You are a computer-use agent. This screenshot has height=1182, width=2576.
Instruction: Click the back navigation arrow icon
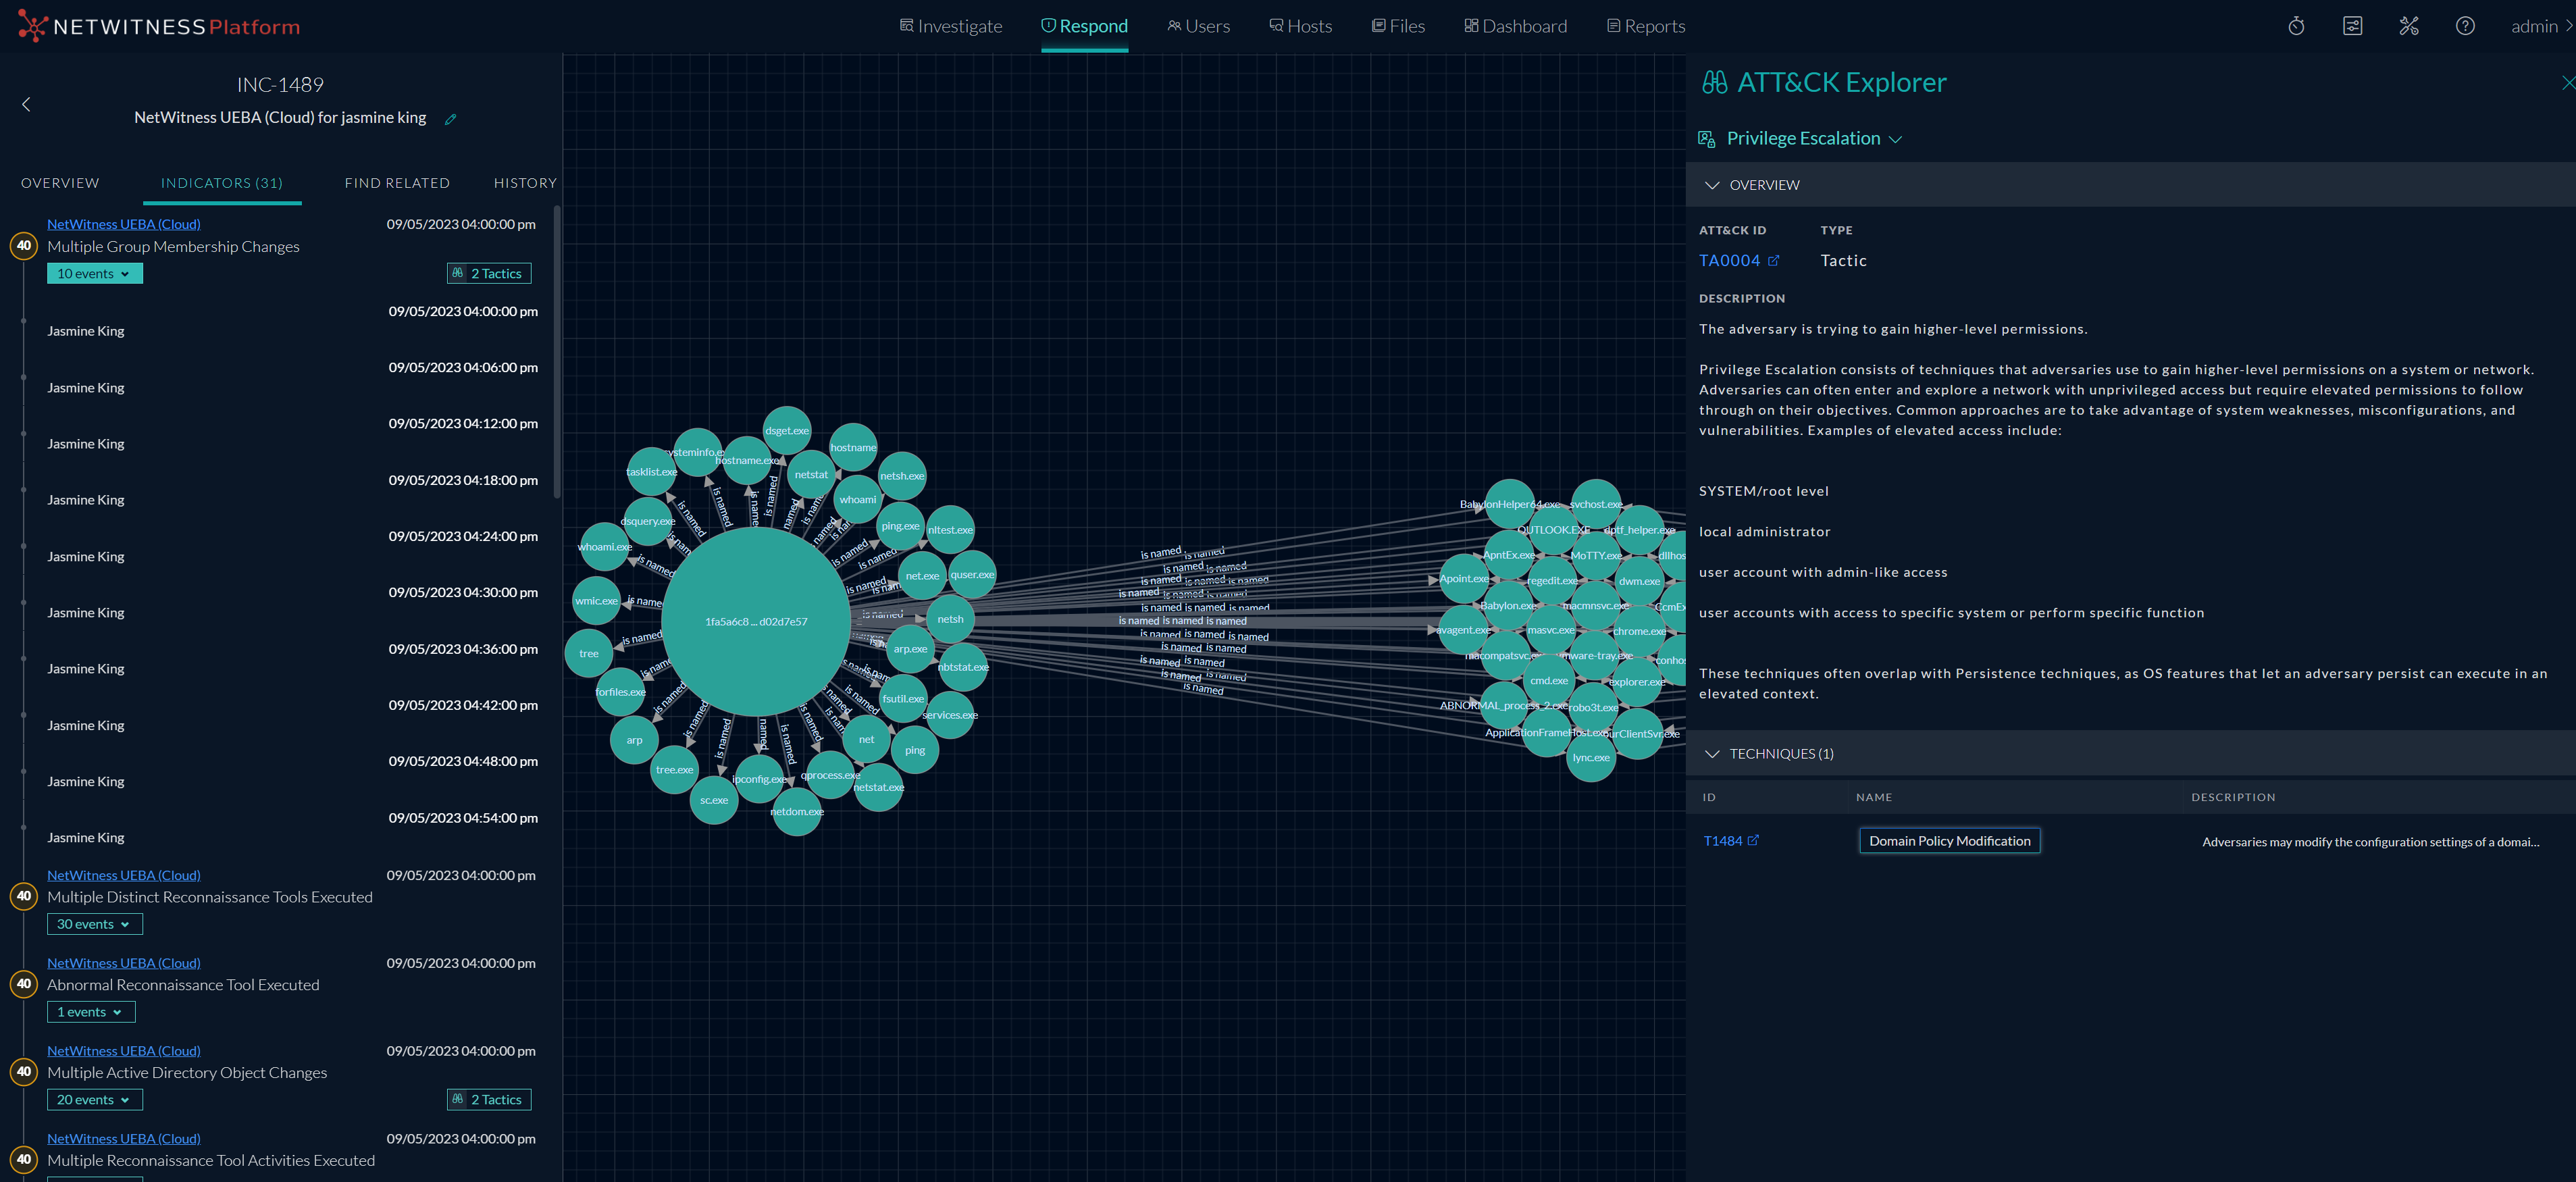(24, 103)
